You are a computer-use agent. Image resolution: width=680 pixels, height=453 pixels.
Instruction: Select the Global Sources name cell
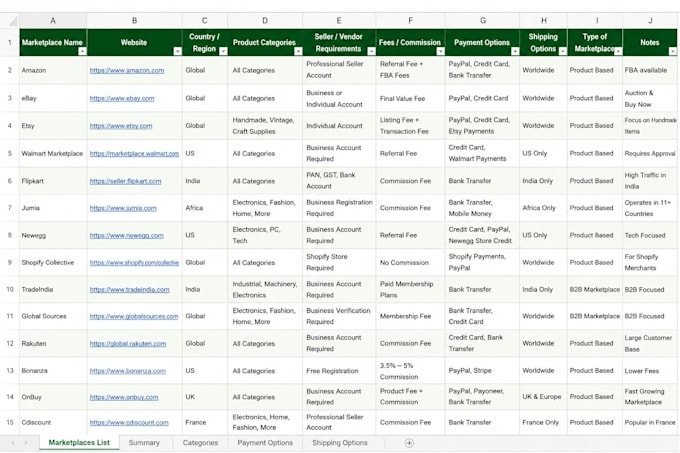[x=53, y=316]
